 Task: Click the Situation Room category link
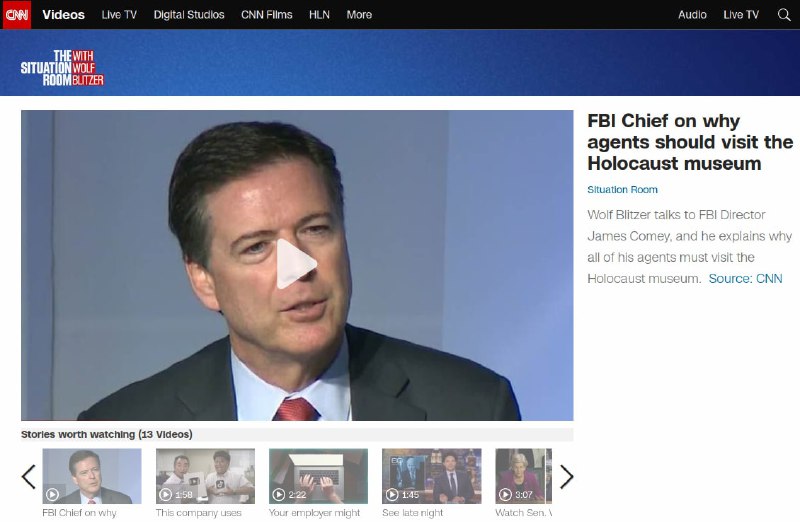click(622, 189)
